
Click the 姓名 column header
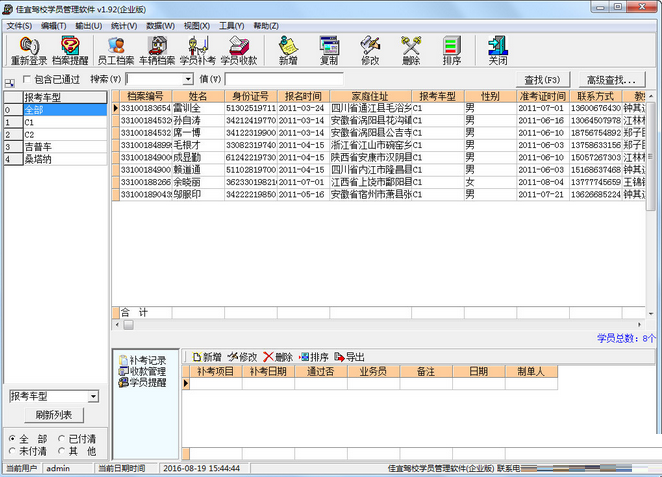[198, 96]
